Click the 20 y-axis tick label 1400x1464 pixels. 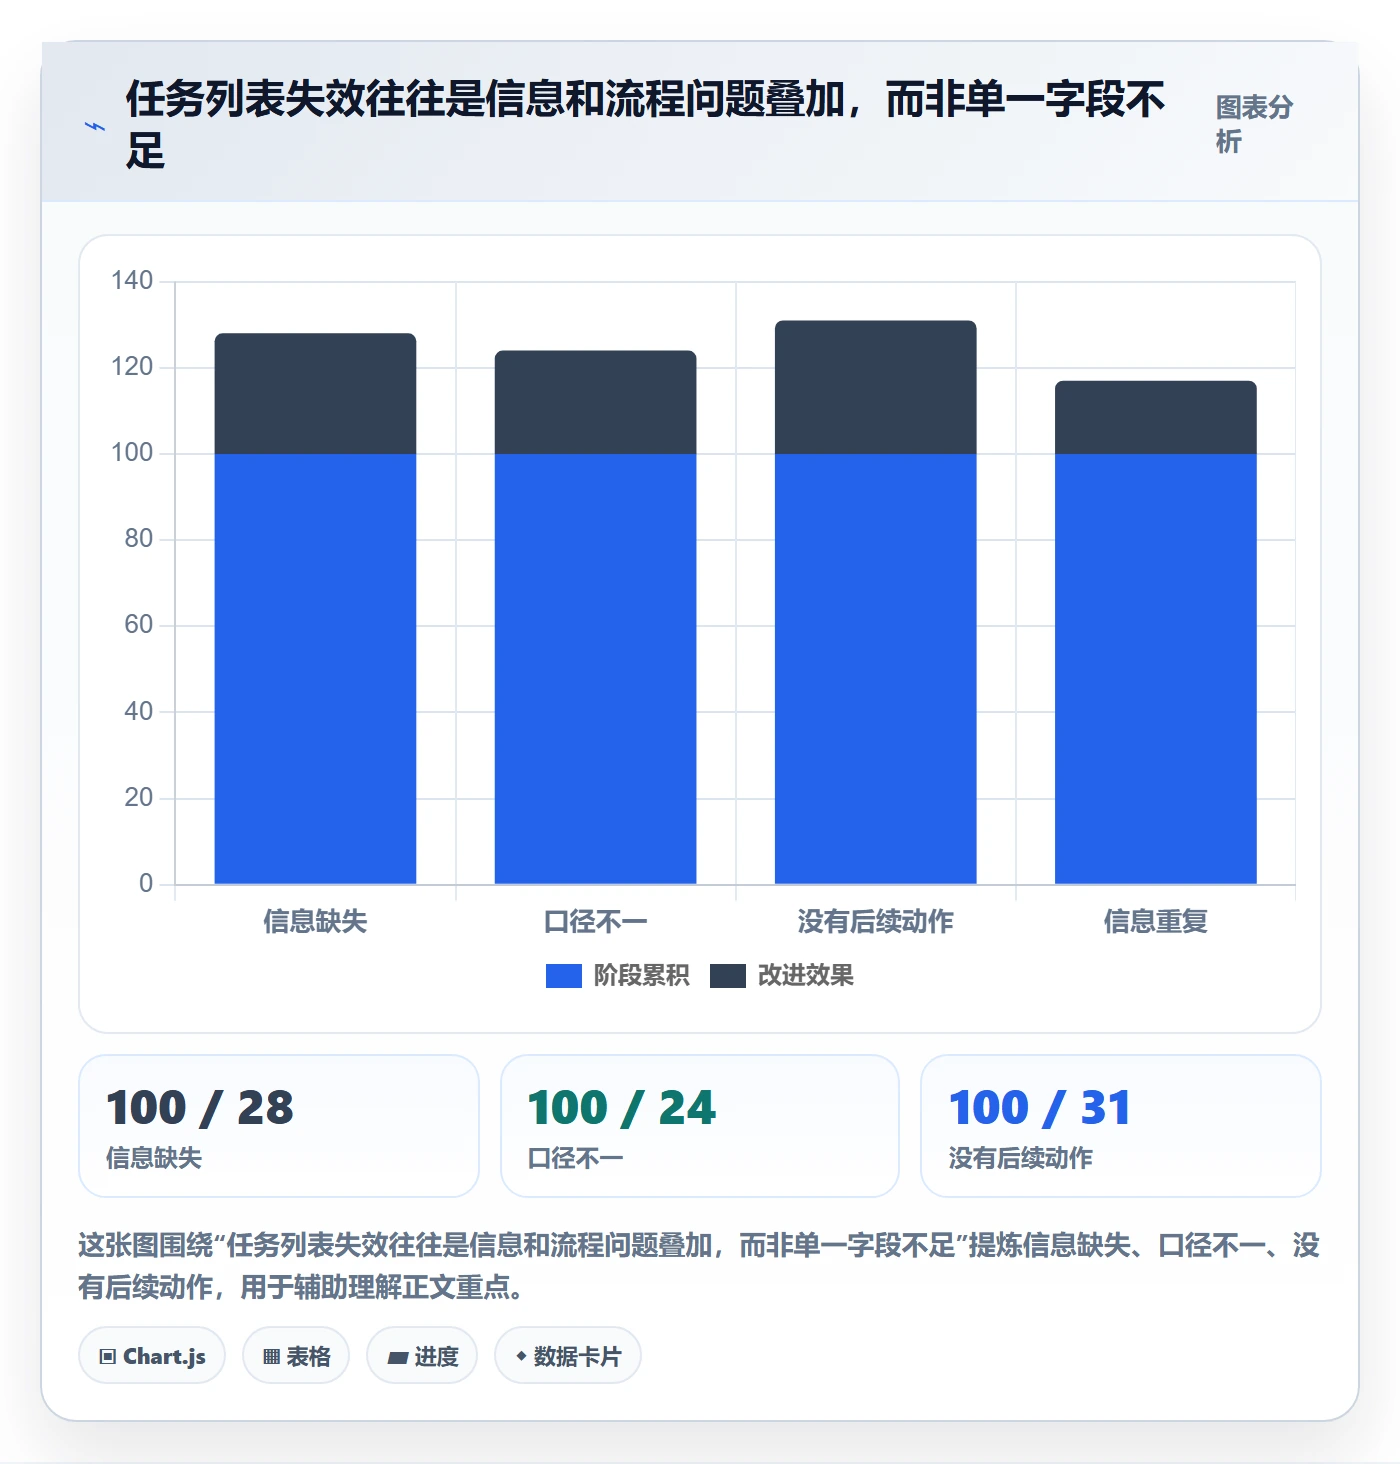click(139, 797)
